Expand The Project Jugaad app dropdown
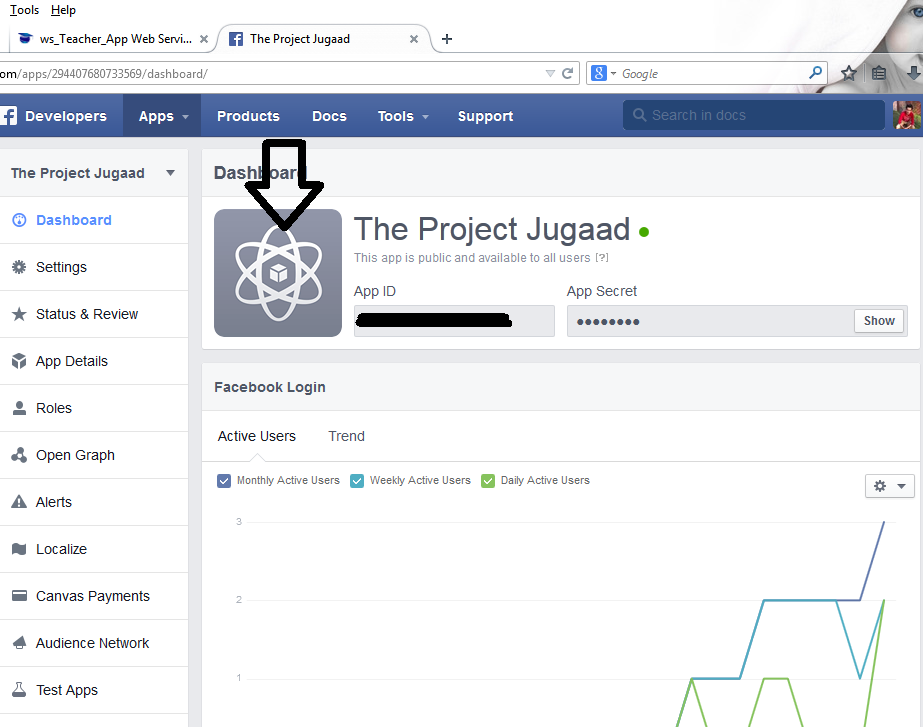The height and width of the screenshot is (727, 923). (171, 172)
